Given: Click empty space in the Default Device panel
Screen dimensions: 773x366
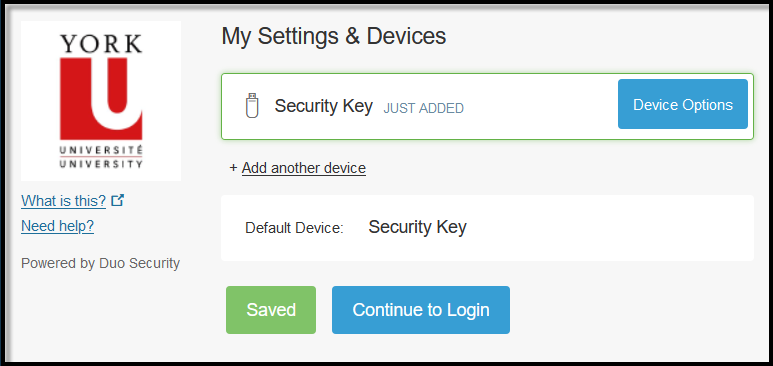Looking at the screenshot, I should click(606, 228).
